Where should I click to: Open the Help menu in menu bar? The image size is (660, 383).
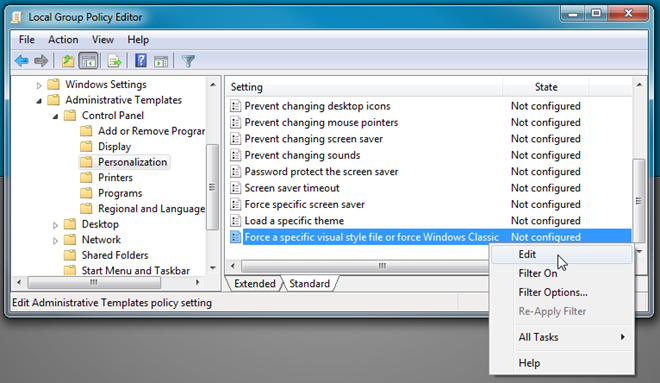coord(138,40)
